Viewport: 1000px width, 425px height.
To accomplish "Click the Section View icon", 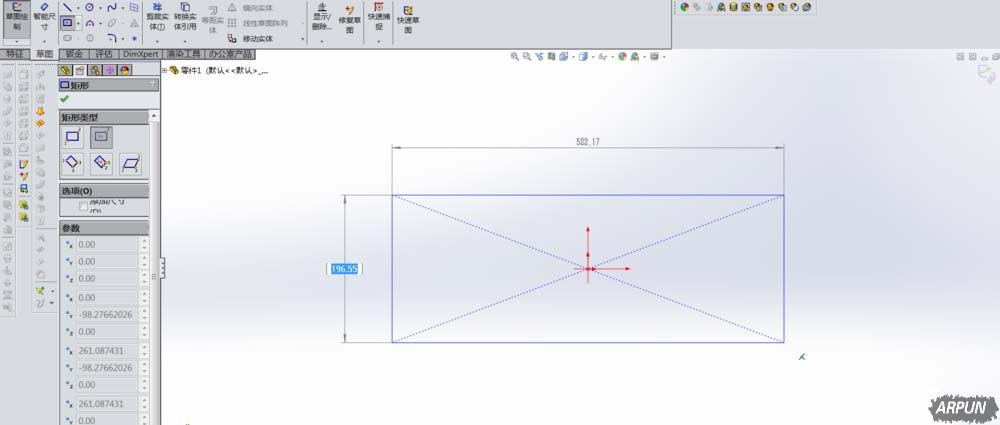I will (552, 57).
